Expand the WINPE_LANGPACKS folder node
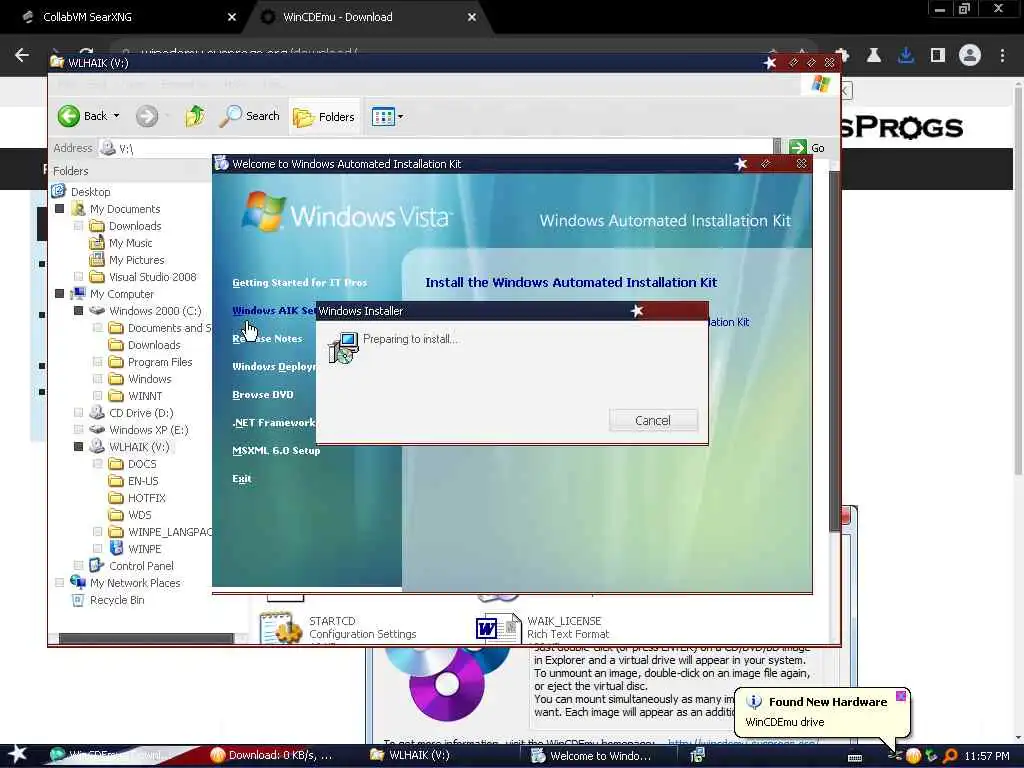This screenshot has width=1024, height=768. point(98,532)
